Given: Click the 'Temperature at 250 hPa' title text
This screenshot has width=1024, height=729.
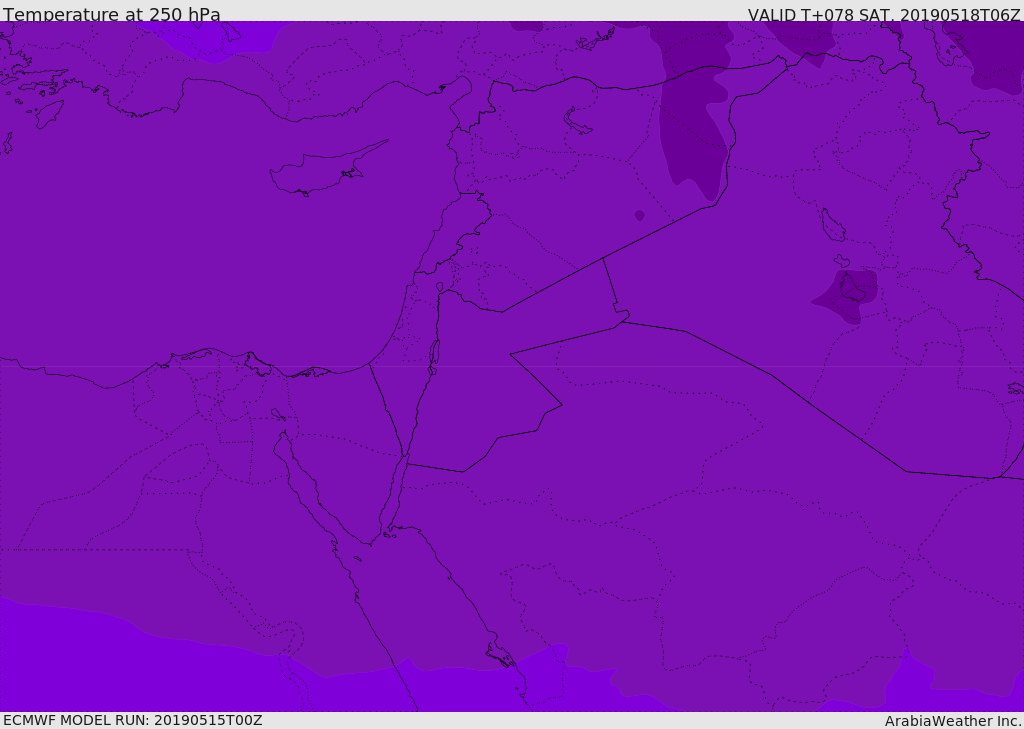Looking at the screenshot, I should coord(112,14).
